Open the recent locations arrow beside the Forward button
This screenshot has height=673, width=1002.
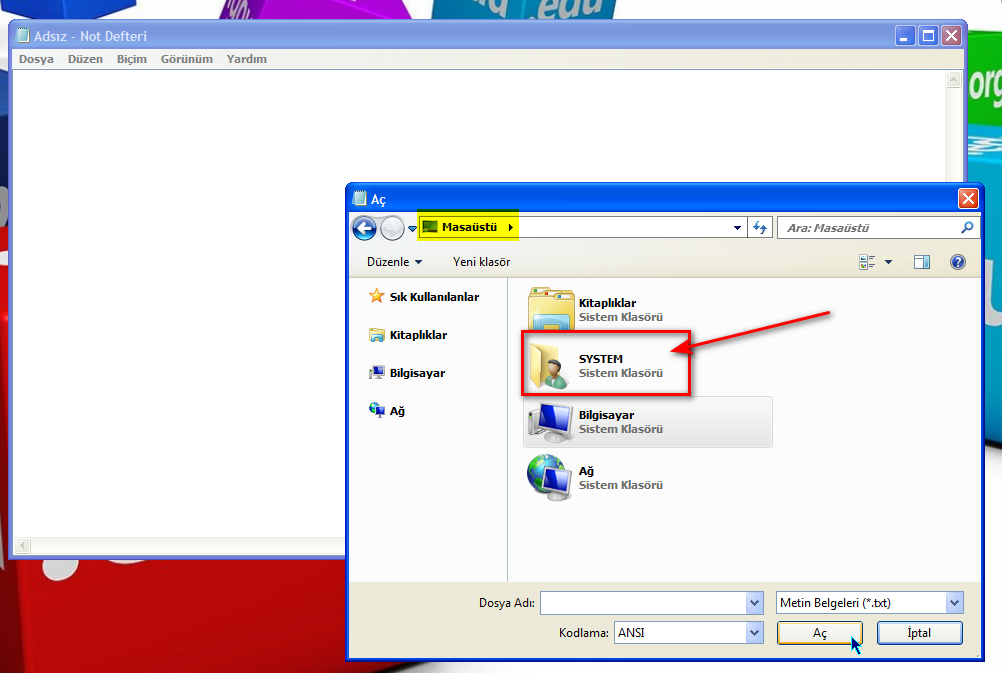[x=412, y=229]
